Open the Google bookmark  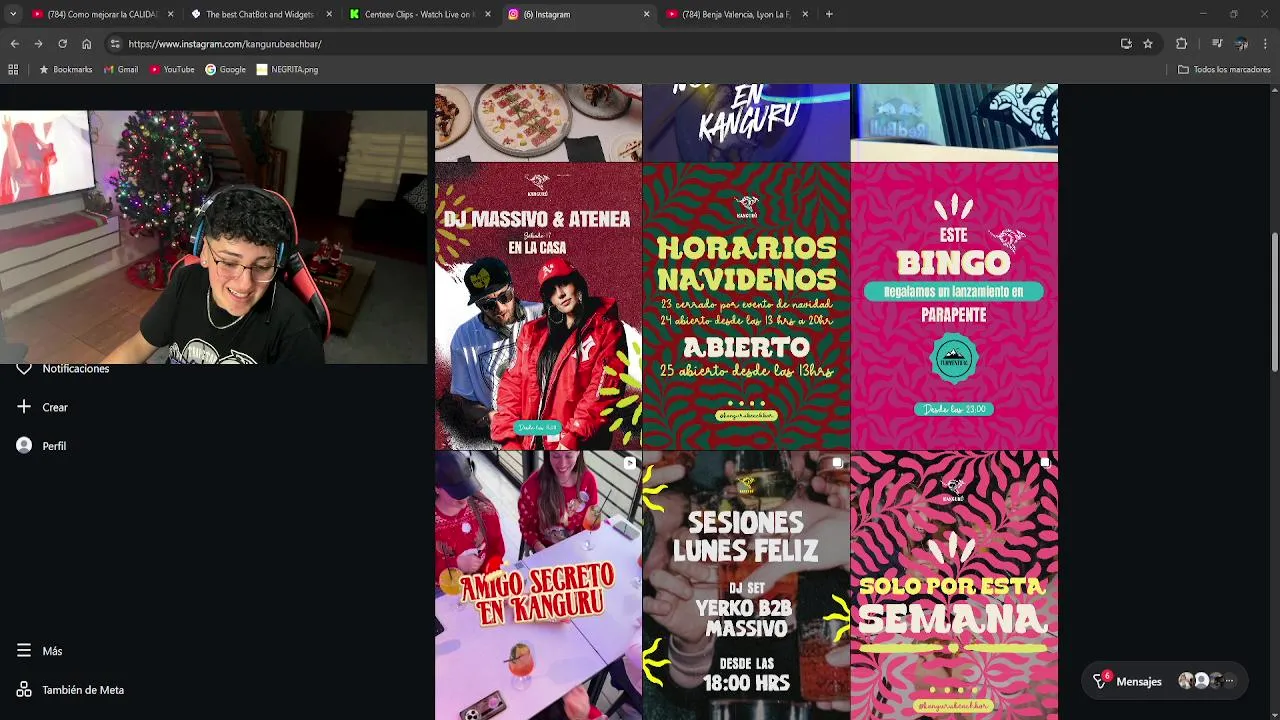click(226, 70)
